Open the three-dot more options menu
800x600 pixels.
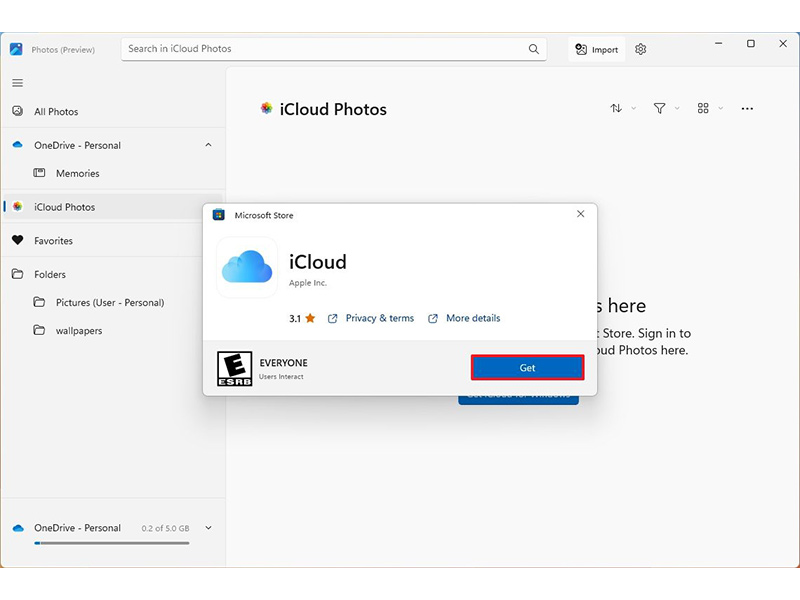coord(747,108)
